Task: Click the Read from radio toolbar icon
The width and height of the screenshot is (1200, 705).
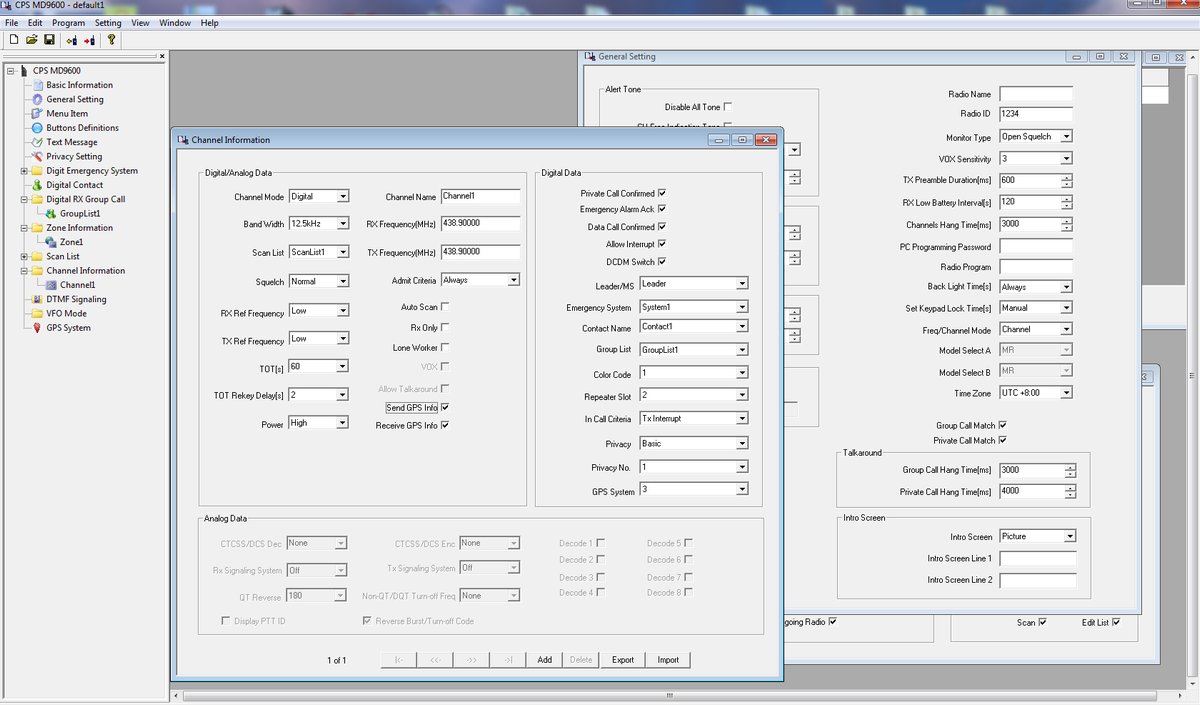Action: click(x=71, y=40)
